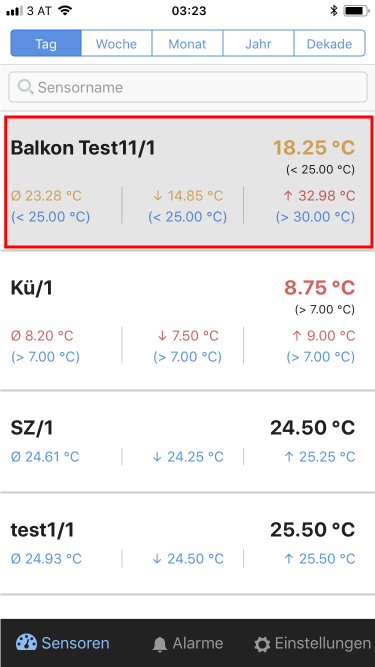Focus the Sensorname search field
The height and width of the screenshot is (667, 375).
[188, 87]
